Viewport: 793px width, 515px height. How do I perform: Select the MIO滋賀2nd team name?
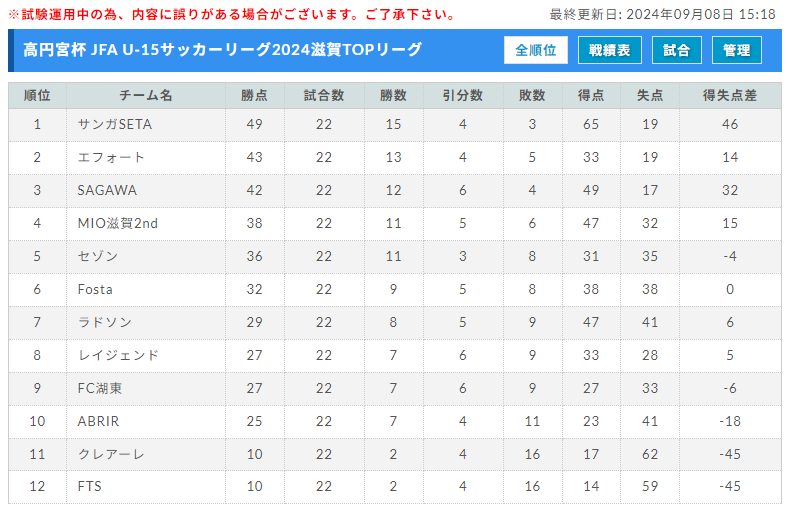tap(118, 224)
